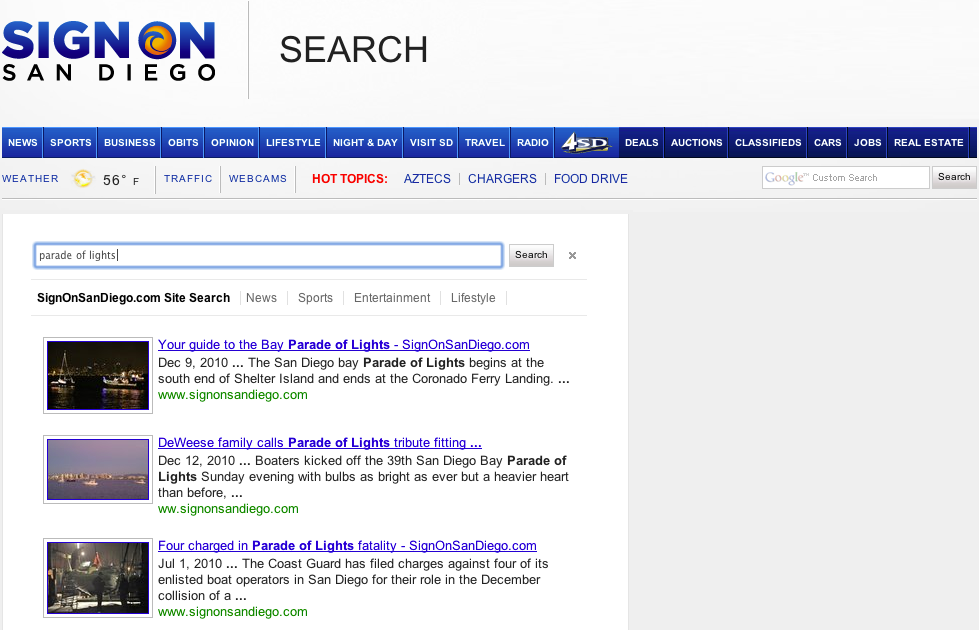
Task: Click Search button next to parade of lights
Action: [x=531, y=255]
